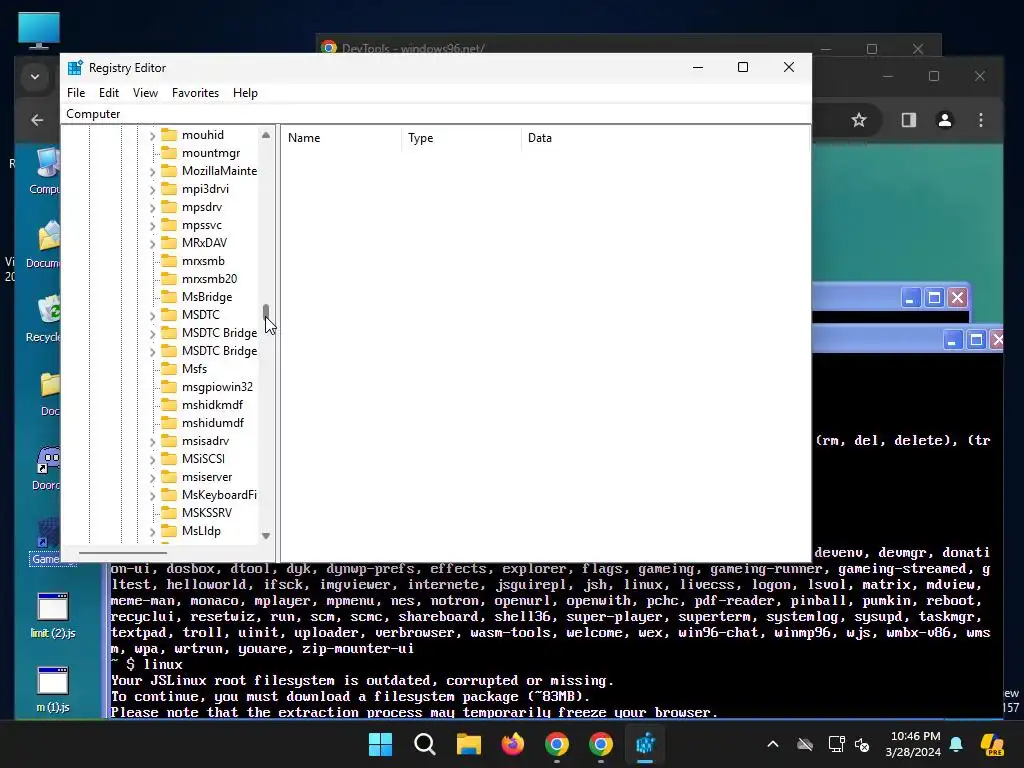This screenshot has width=1024, height=768.
Task: Open Chrome side panel icon
Action: point(908,120)
